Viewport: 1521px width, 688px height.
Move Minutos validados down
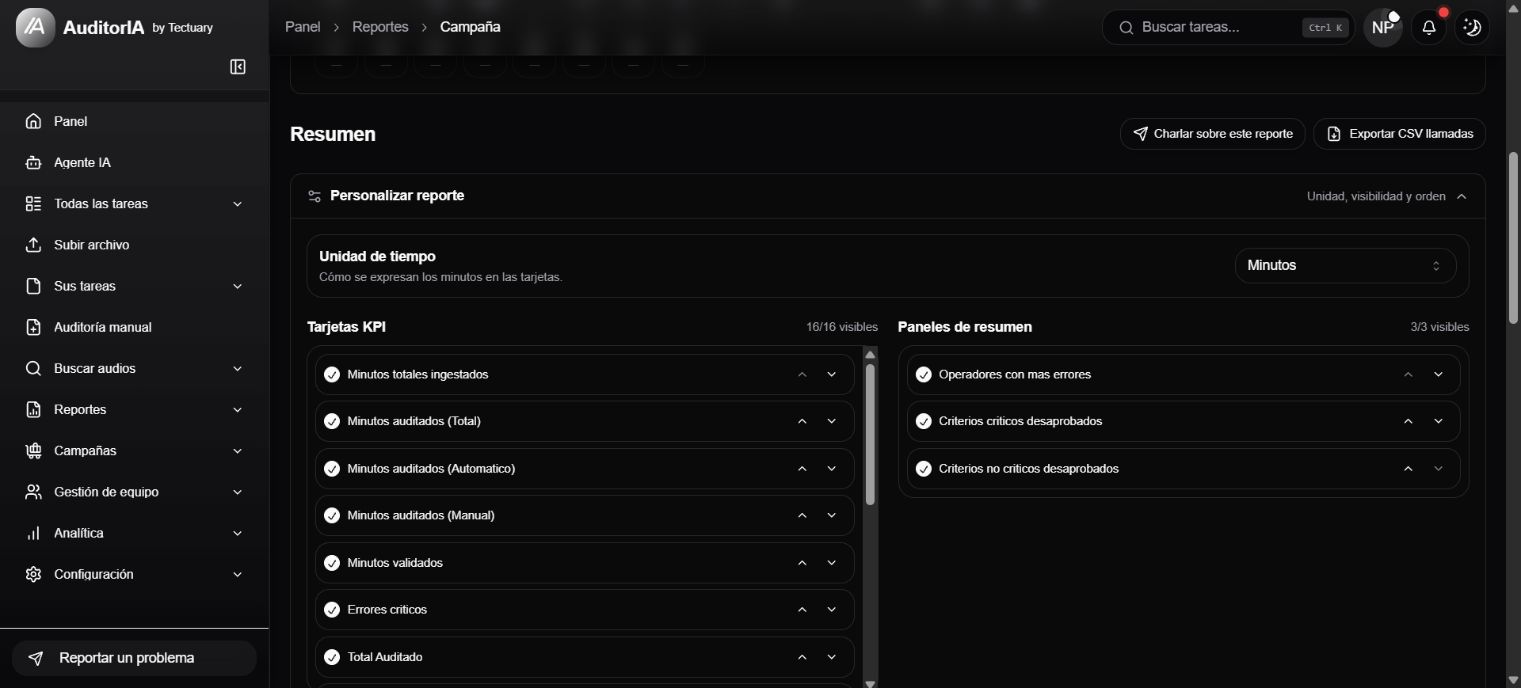click(x=831, y=562)
